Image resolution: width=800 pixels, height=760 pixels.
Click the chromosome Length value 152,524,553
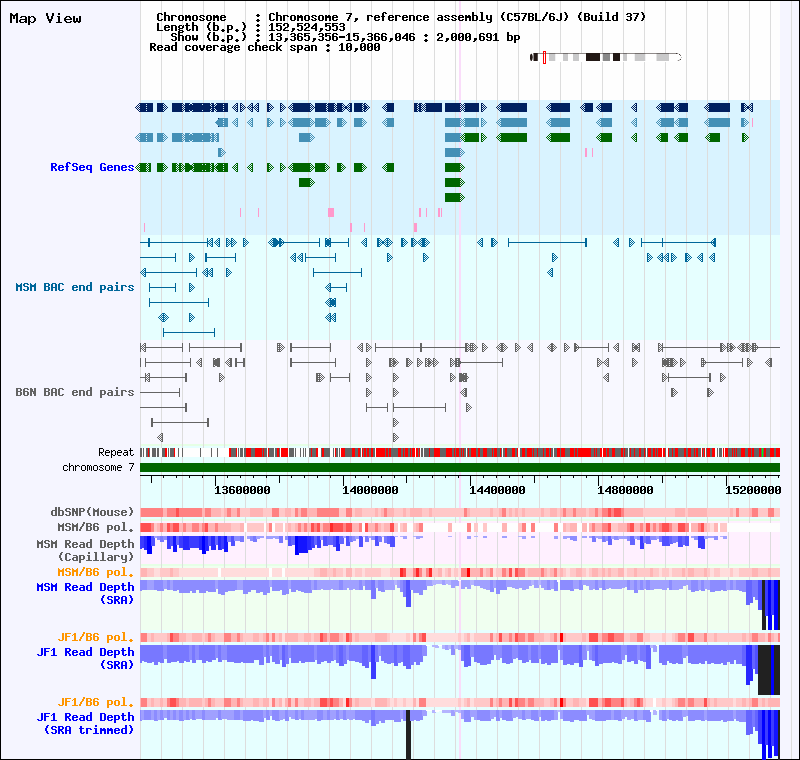click(307, 27)
